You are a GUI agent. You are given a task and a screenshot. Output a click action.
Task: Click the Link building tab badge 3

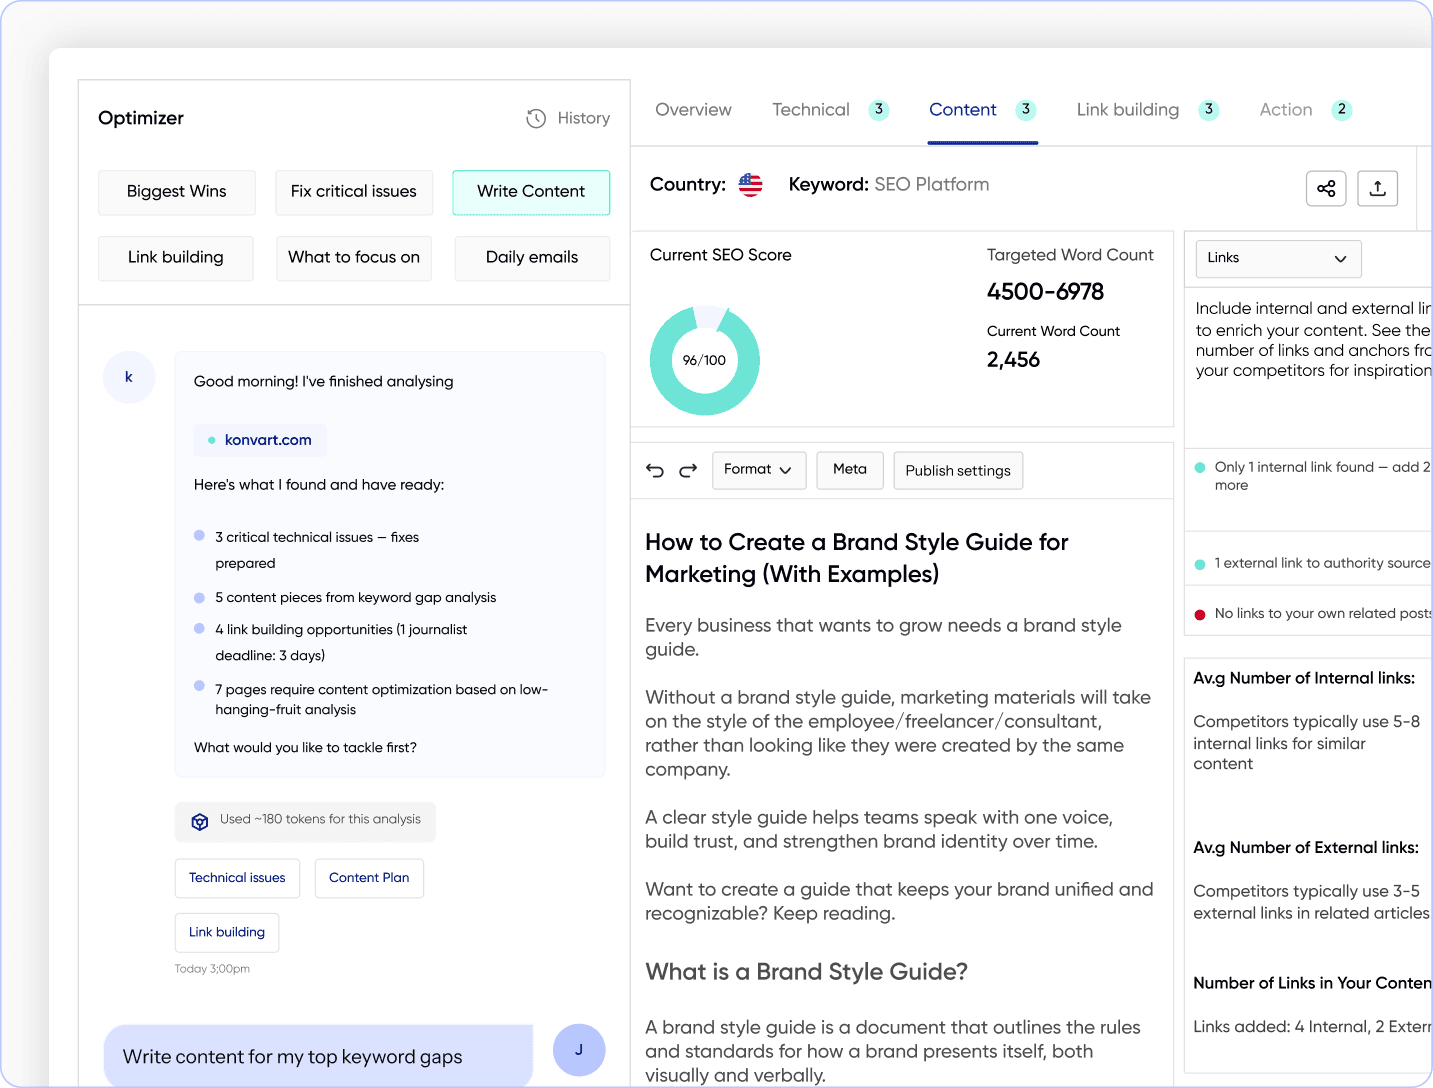[x=1209, y=110]
